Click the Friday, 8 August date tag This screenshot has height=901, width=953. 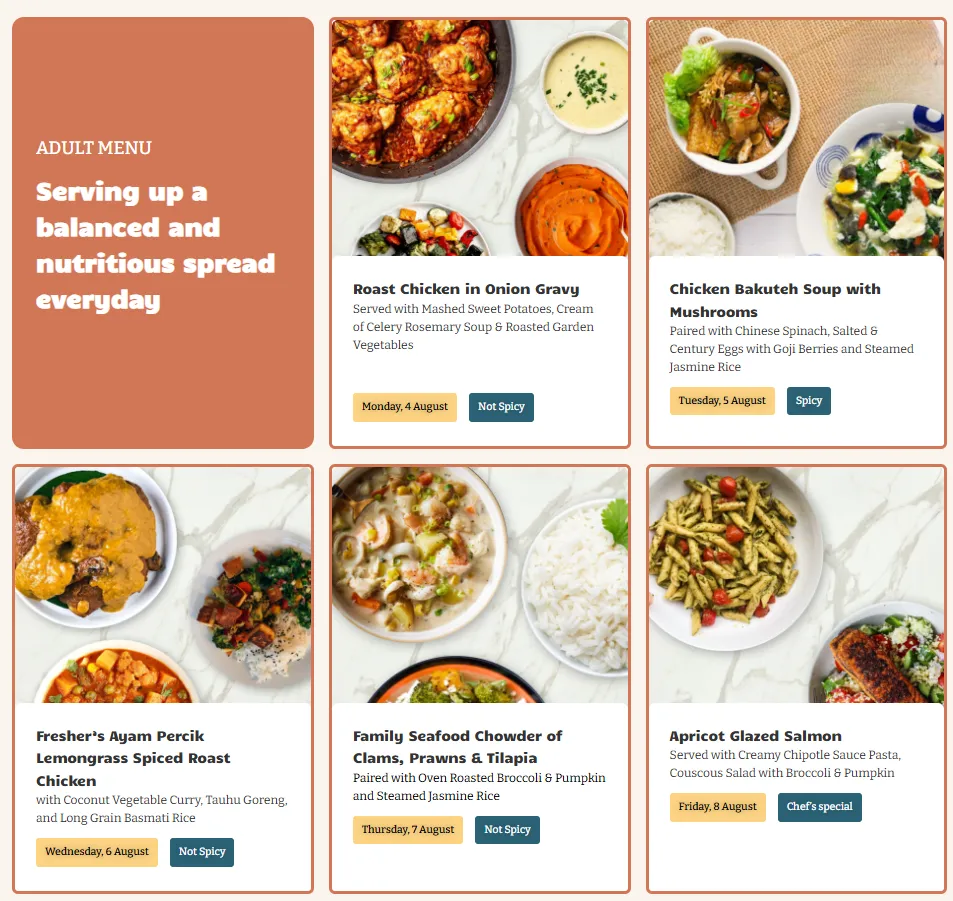pos(718,807)
